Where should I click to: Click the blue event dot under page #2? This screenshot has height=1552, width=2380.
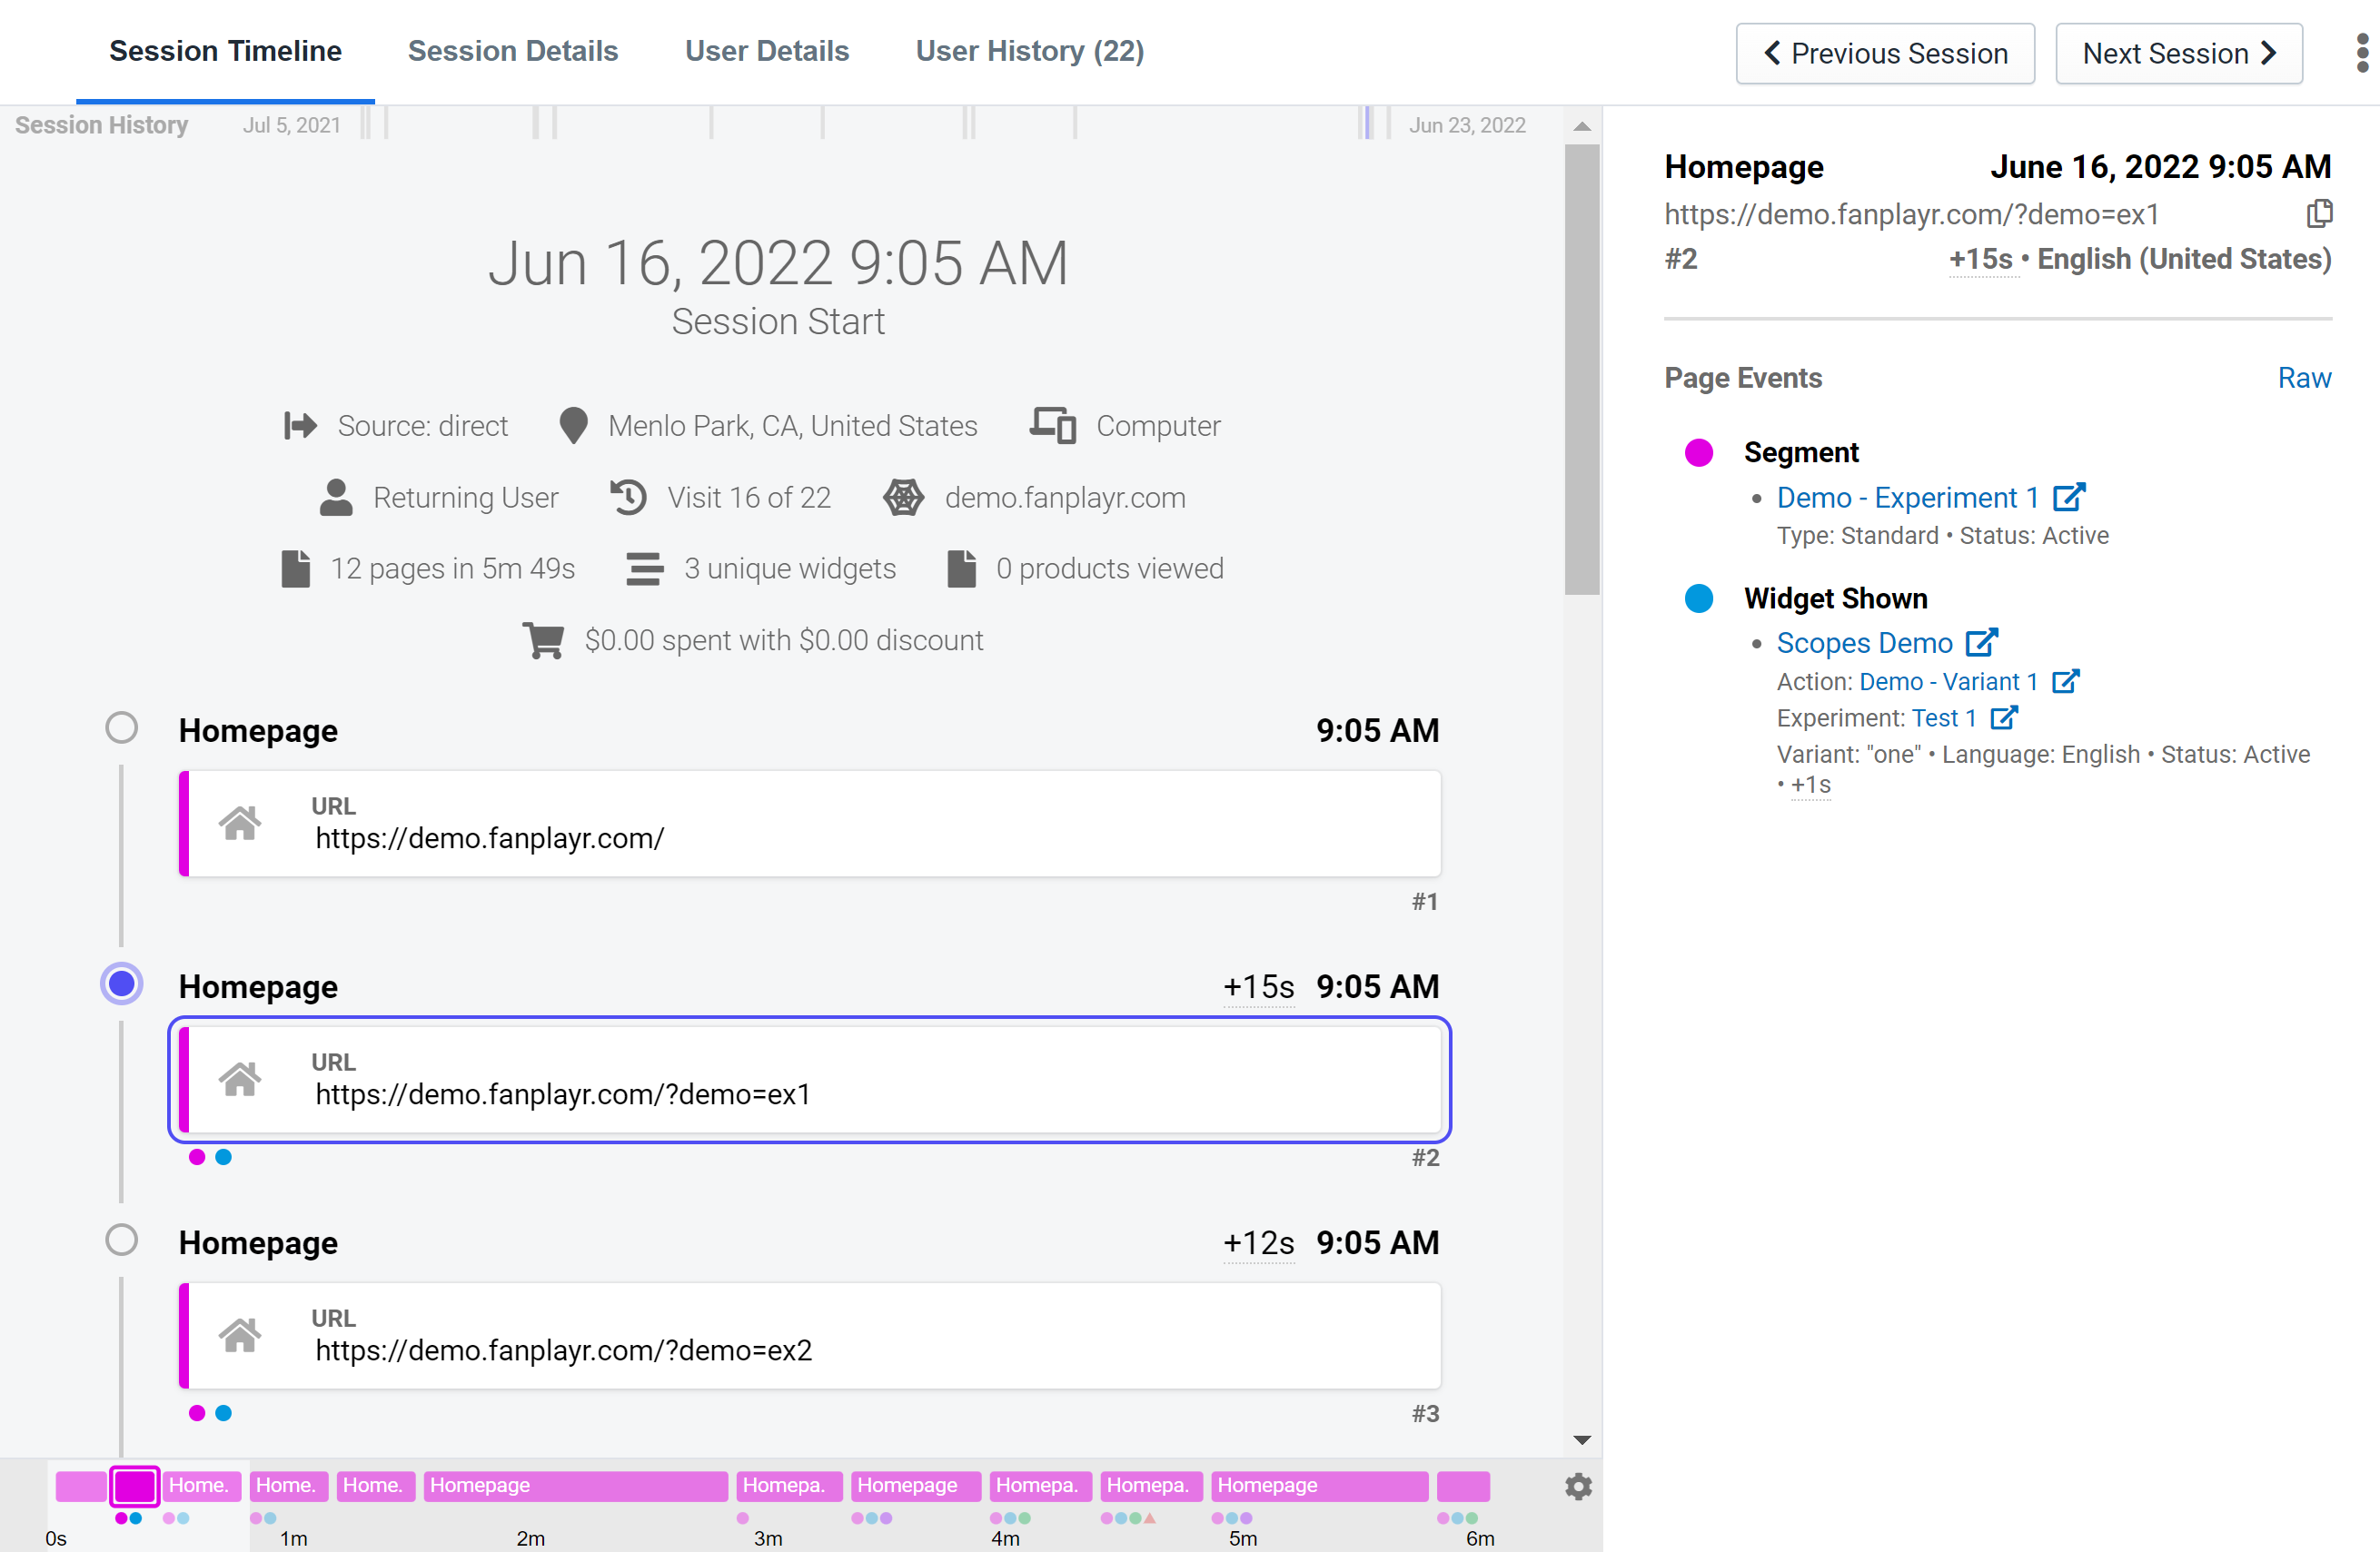[x=224, y=1157]
